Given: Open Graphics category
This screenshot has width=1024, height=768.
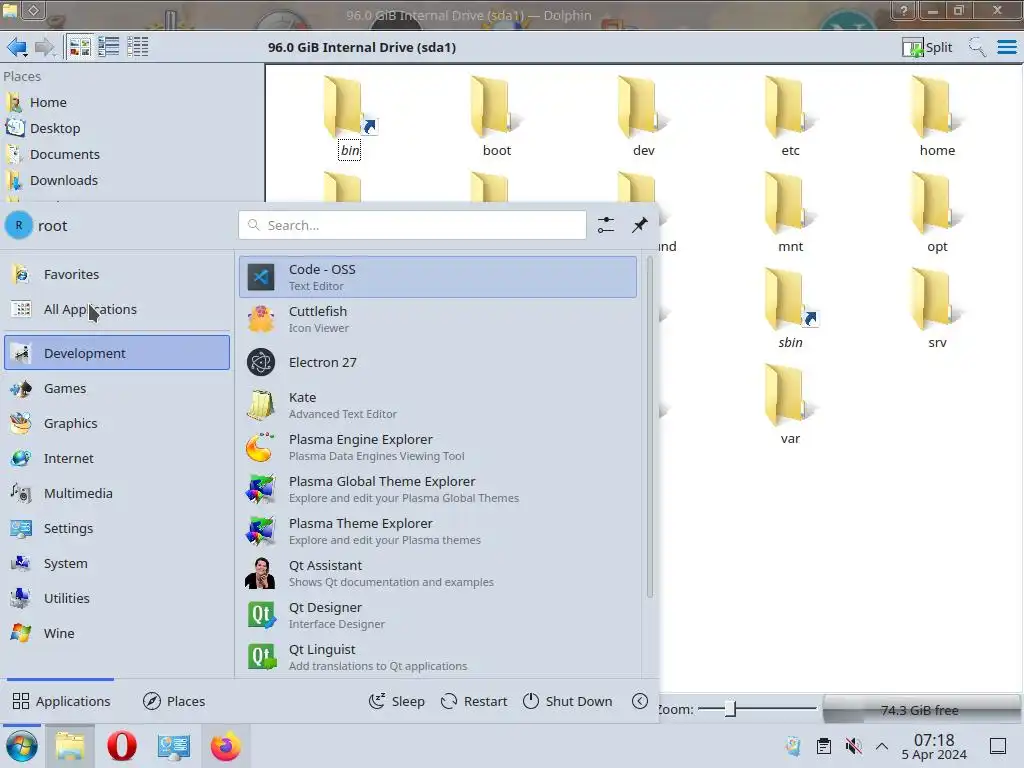Looking at the screenshot, I should click(x=117, y=423).
